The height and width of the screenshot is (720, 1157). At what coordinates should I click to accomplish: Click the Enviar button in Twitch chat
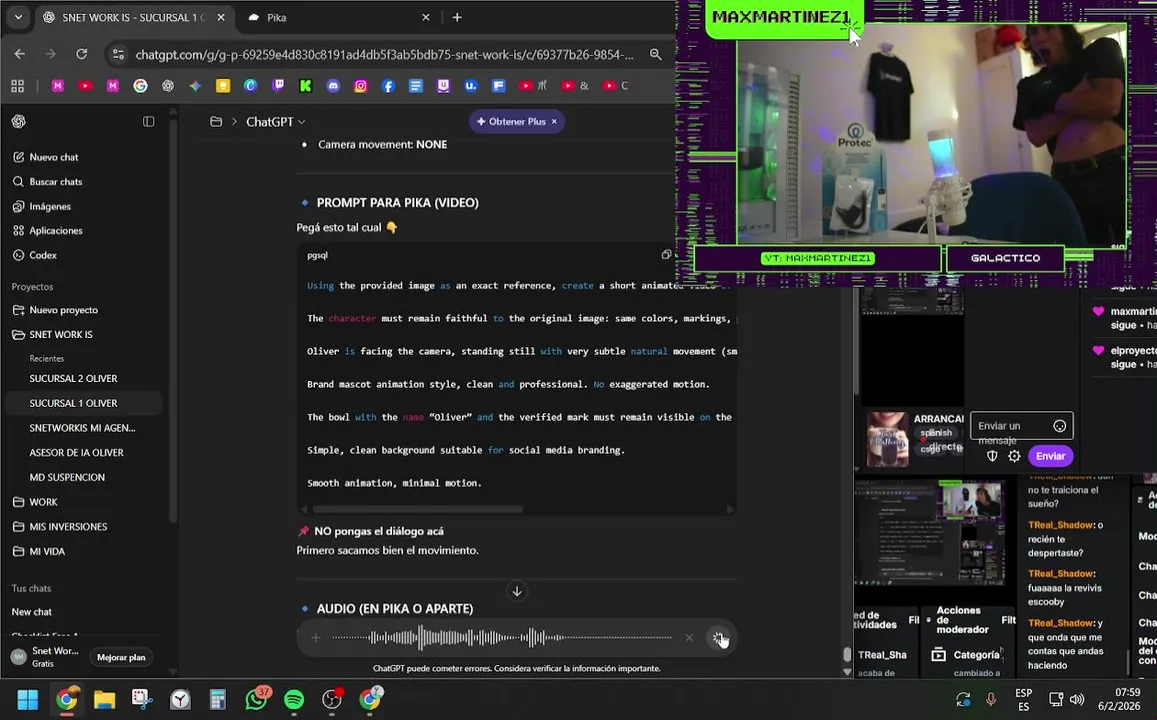pos(1050,456)
